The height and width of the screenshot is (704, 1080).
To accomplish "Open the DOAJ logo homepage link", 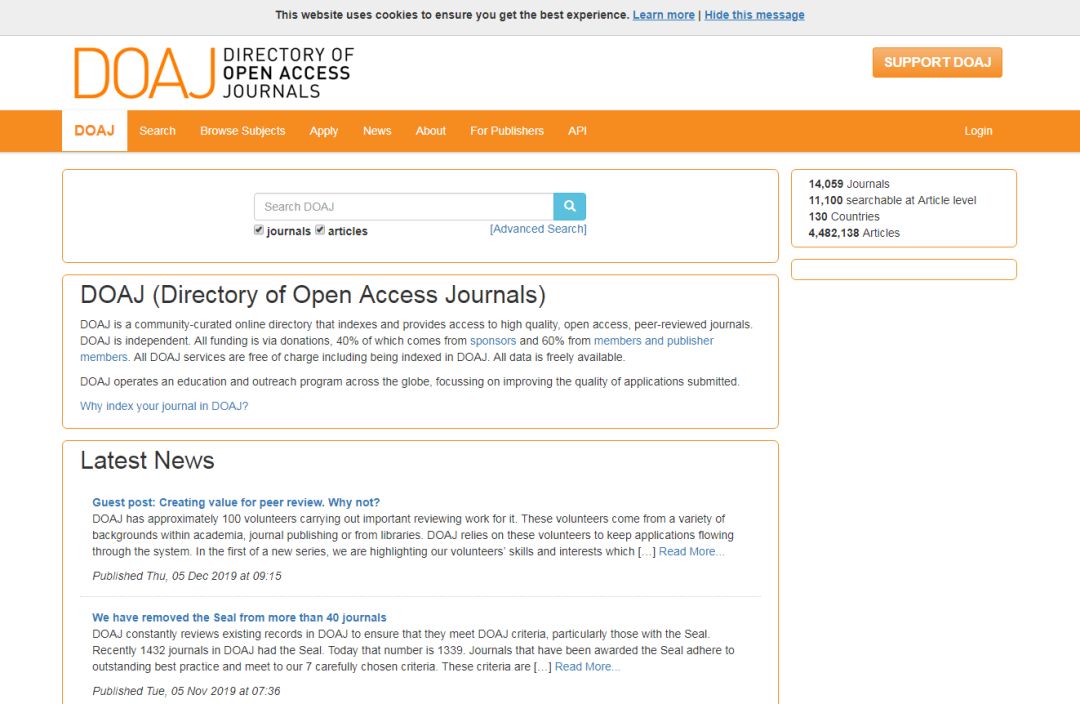I will pos(214,73).
